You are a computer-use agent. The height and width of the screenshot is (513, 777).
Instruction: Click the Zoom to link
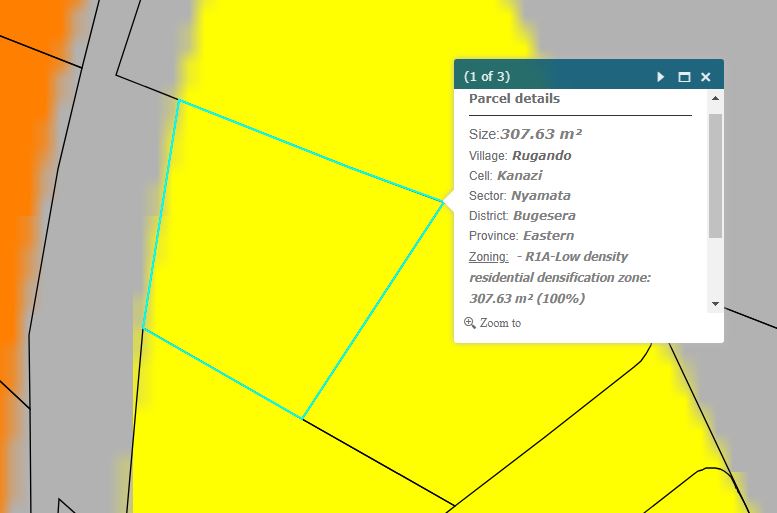(x=500, y=323)
